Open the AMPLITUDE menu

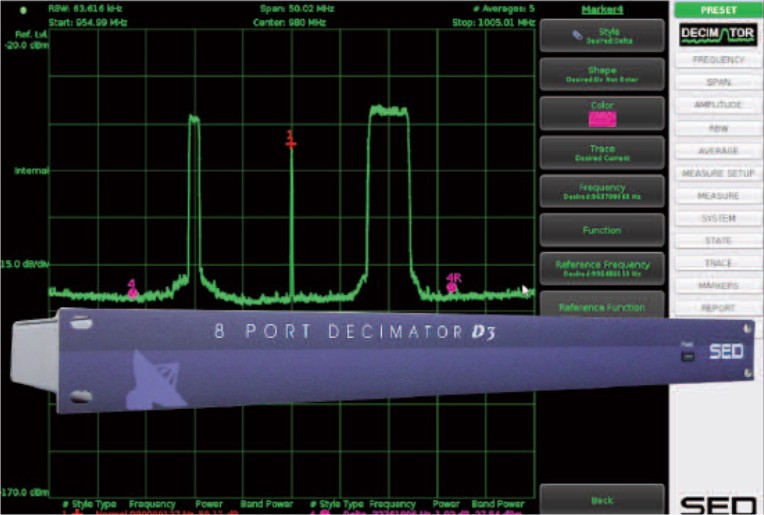click(x=718, y=105)
